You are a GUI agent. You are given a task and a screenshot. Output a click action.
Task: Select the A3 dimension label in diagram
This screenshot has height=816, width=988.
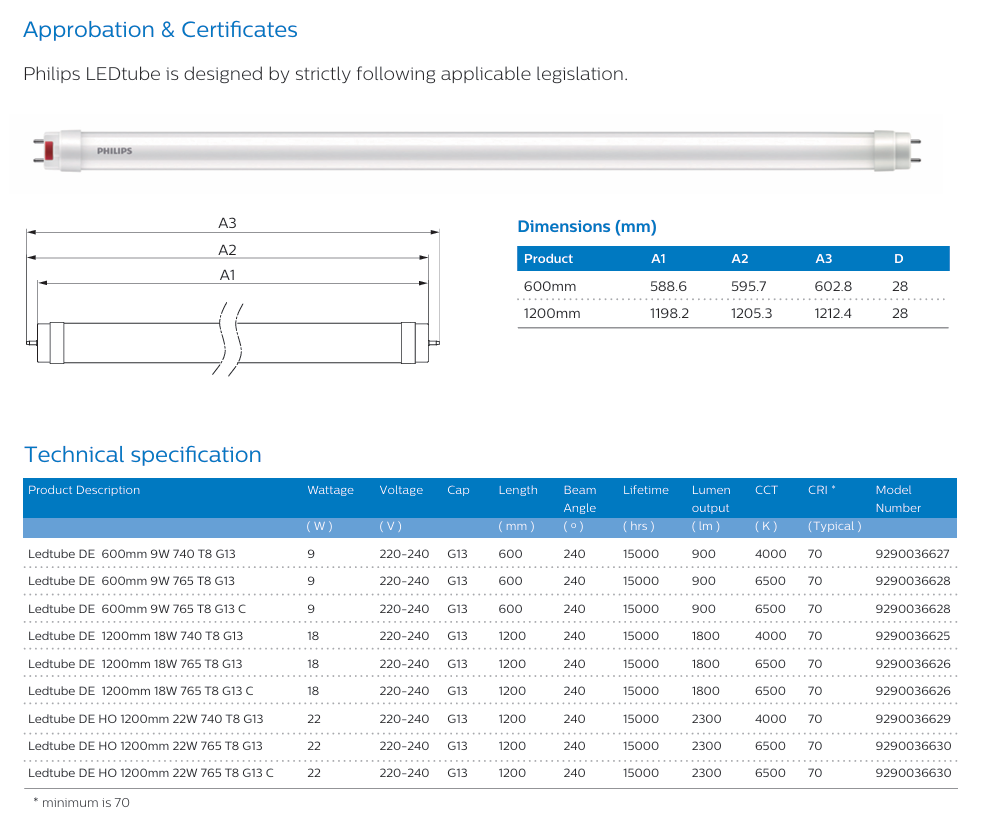pos(227,223)
